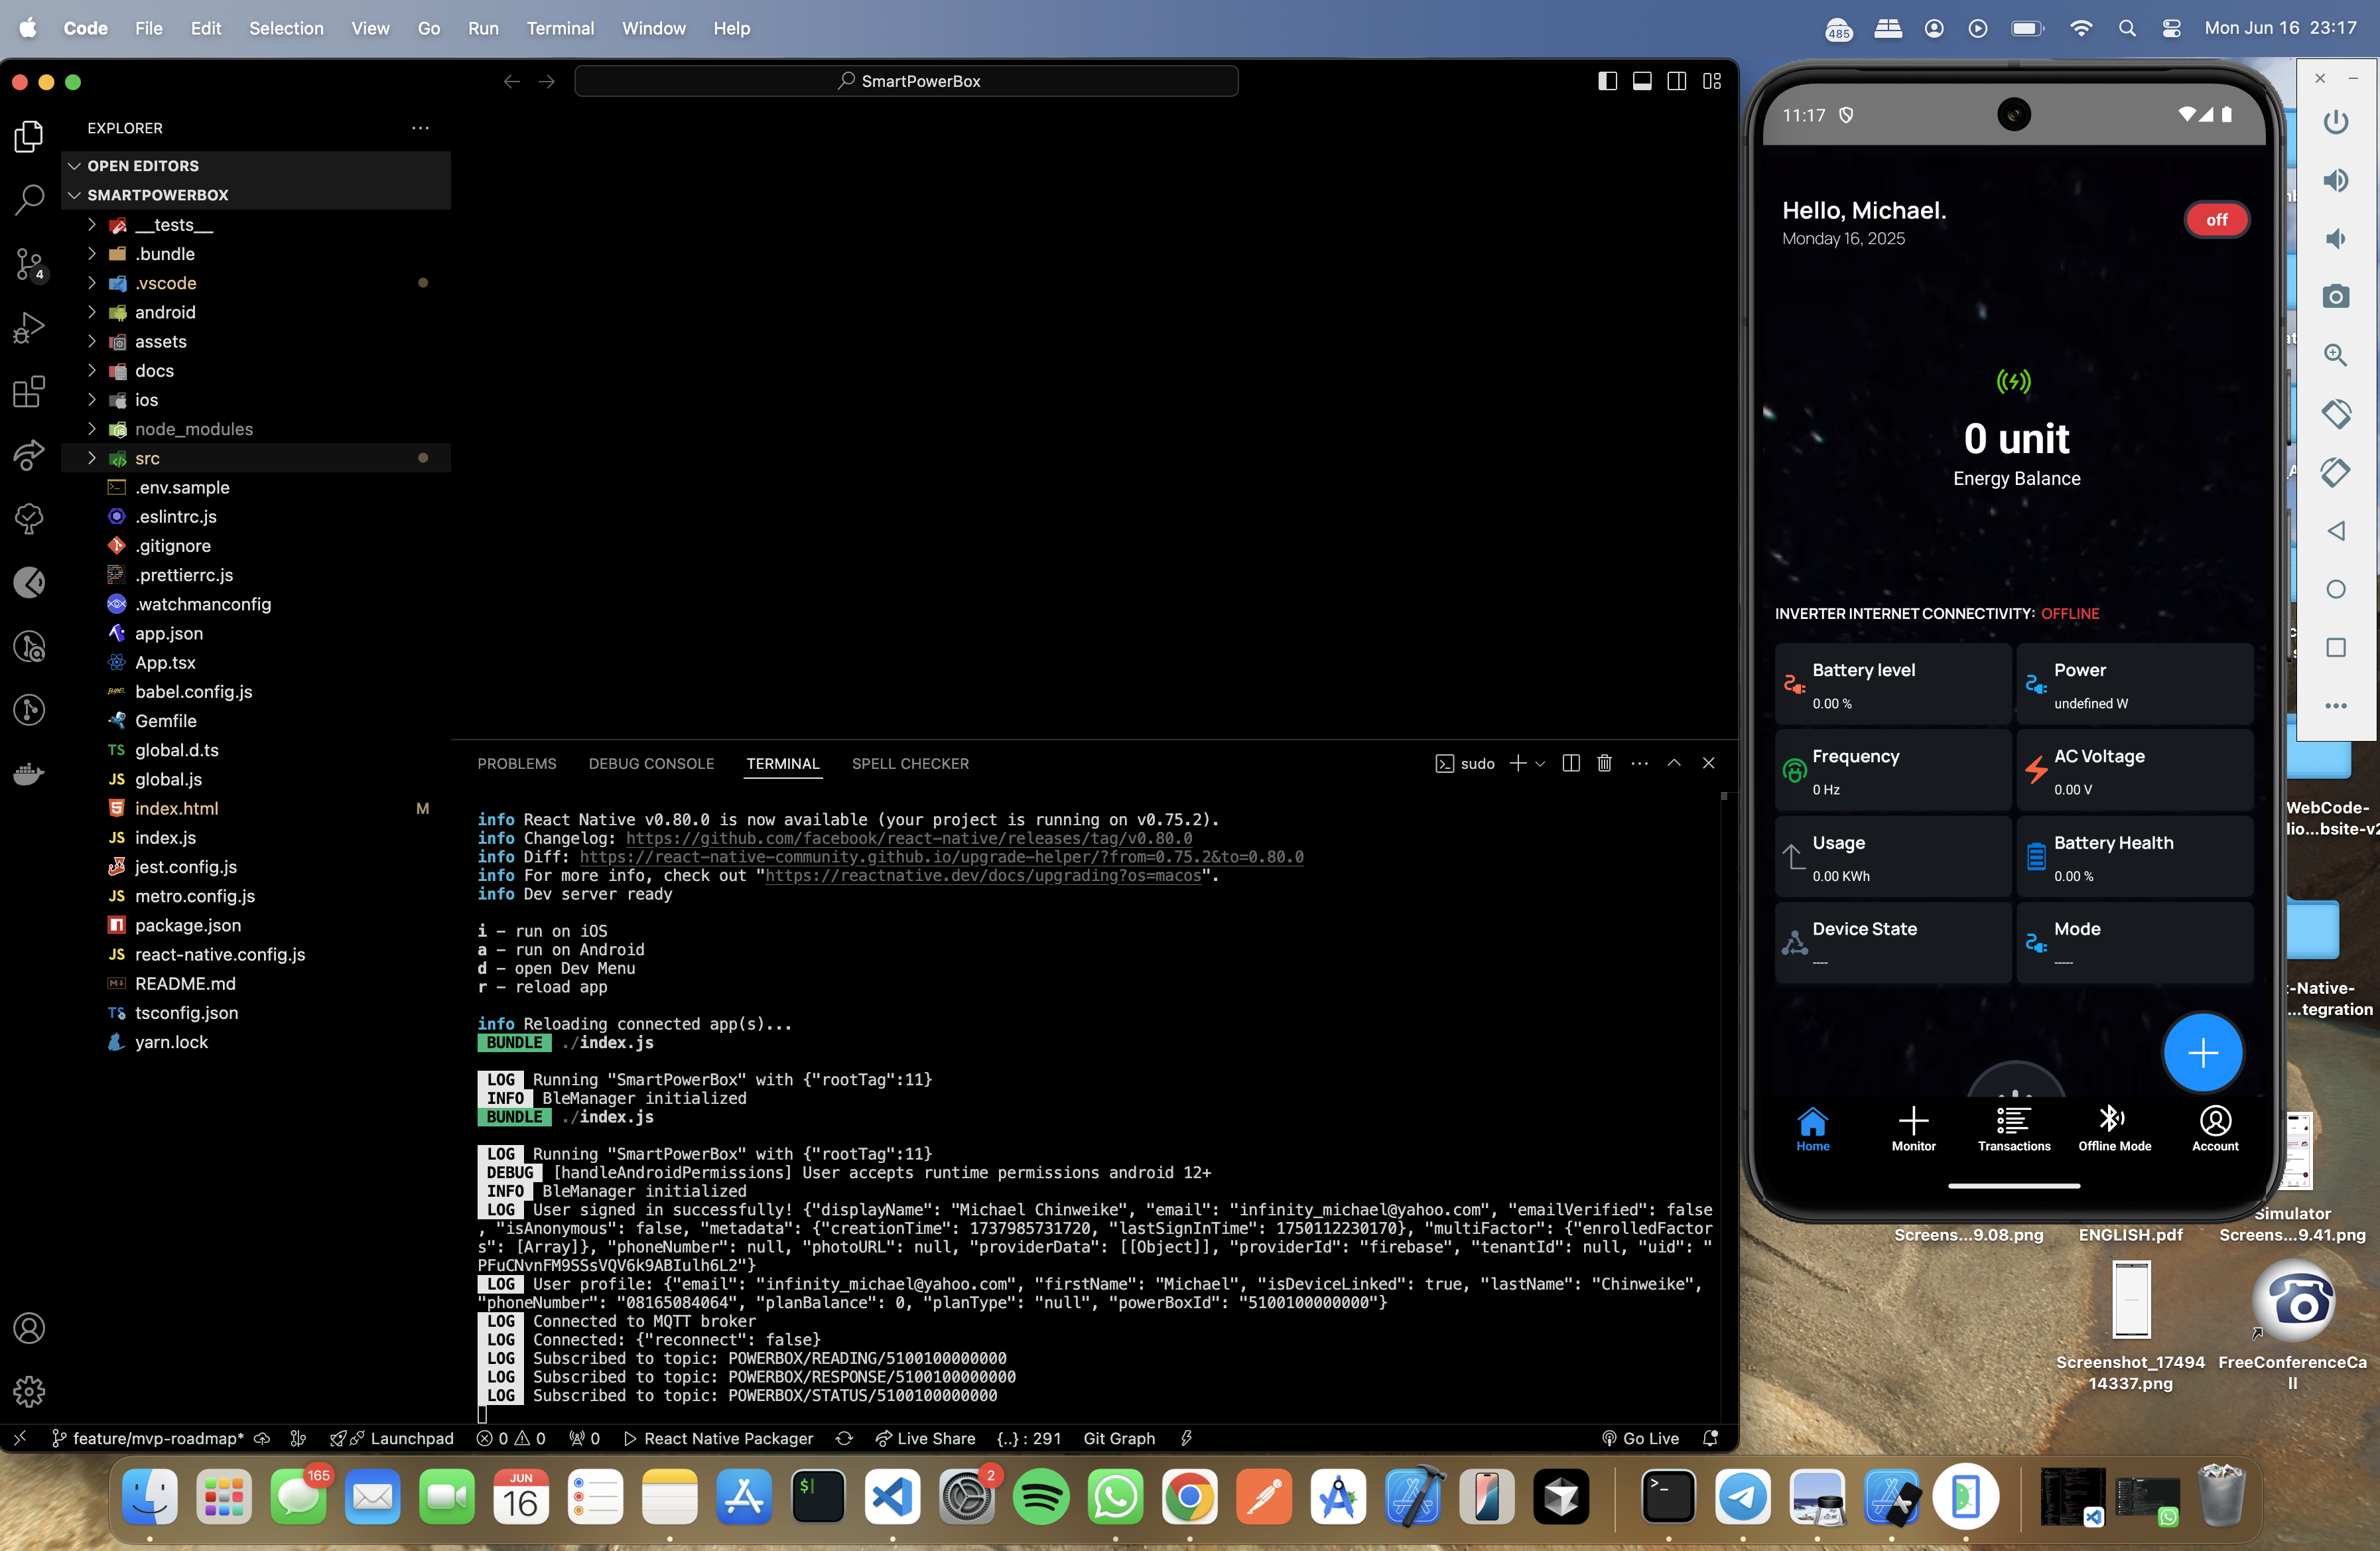The image size is (2380, 1551).
Task: Kill terminal with the trash icon
Action: (1604, 764)
